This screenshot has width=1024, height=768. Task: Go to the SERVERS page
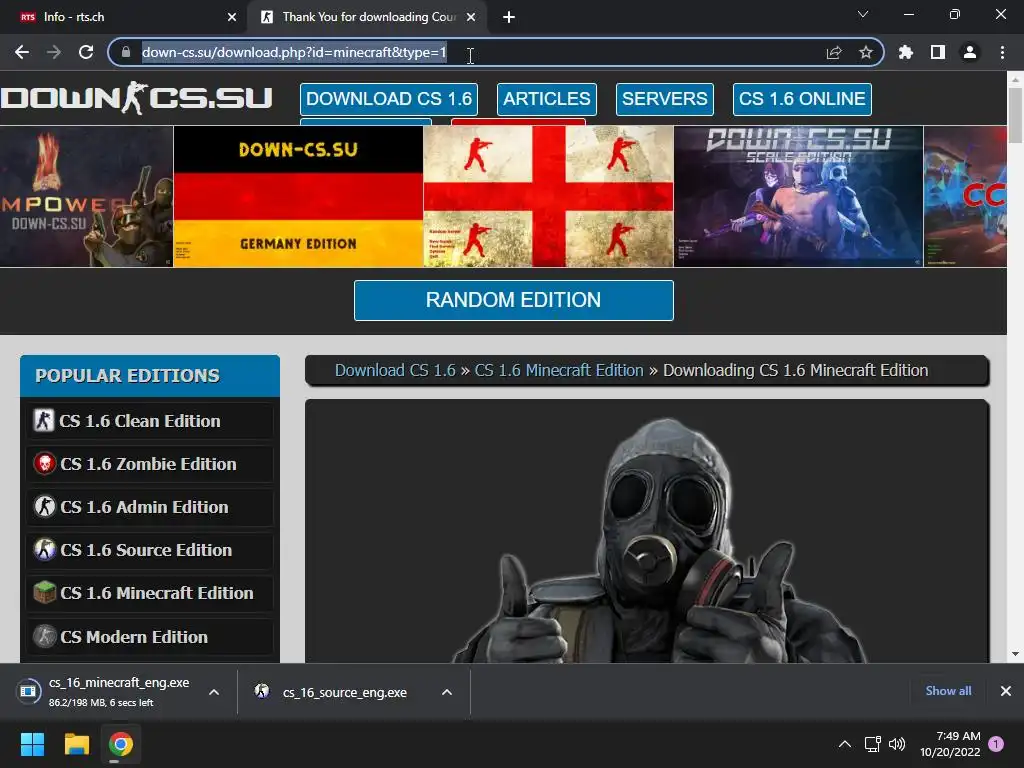click(664, 99)
